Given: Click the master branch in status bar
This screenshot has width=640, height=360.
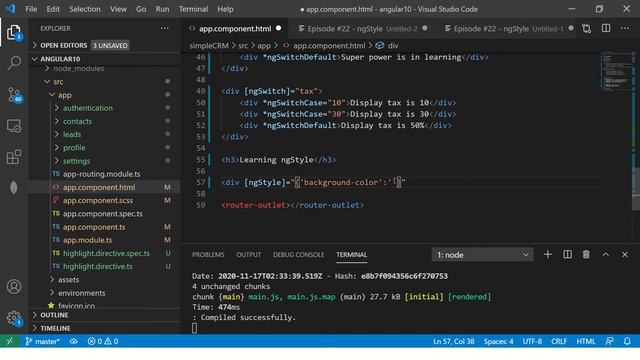Looking at the screenshot, I should 42,341.
